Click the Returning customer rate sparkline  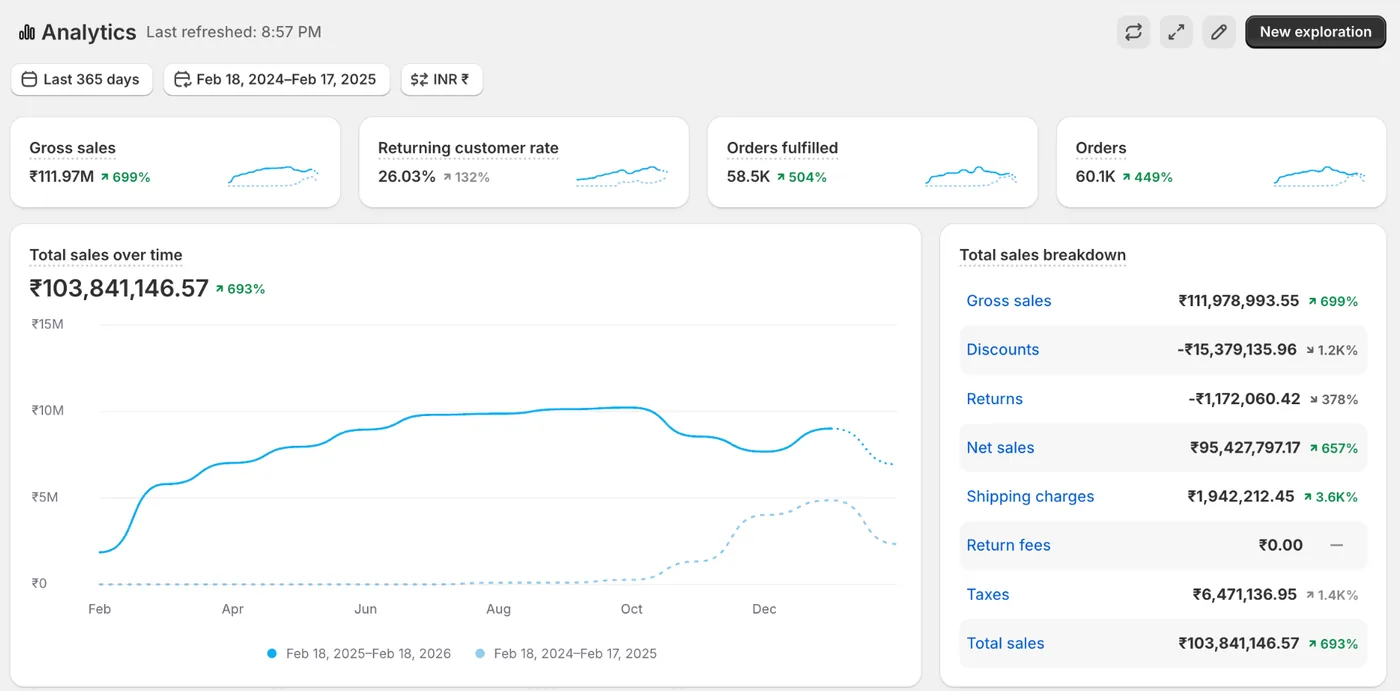point(621,176)
